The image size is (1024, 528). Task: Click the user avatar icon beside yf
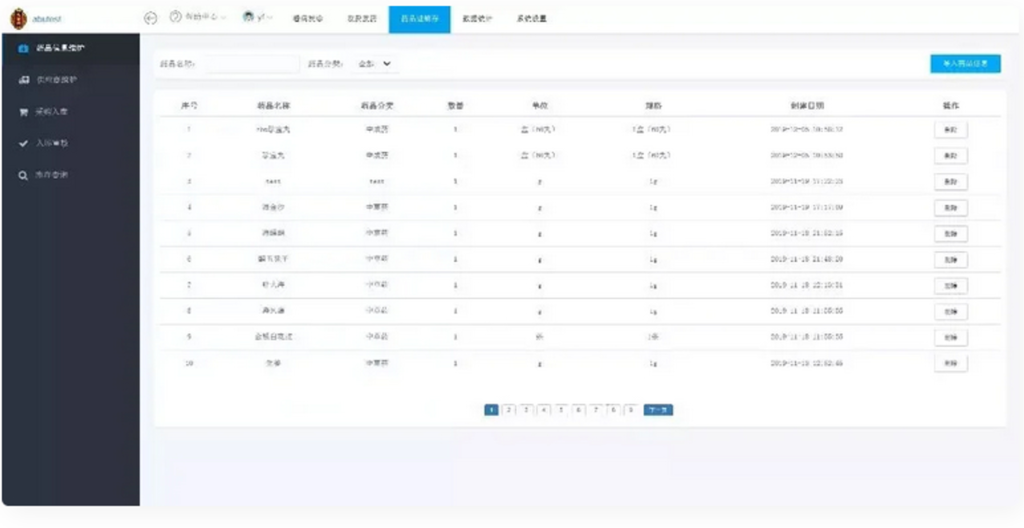248,17
